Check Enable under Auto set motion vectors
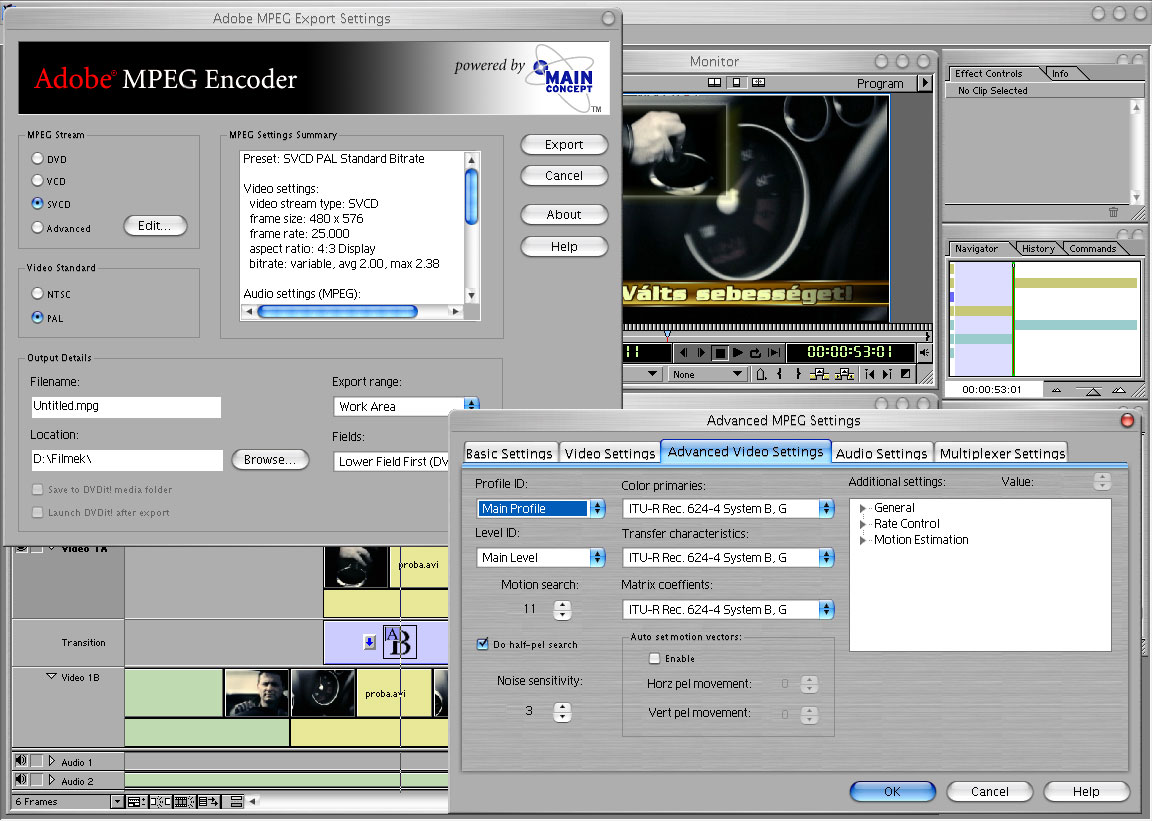This screenshot has height=821, width=1152. point(654,659)
